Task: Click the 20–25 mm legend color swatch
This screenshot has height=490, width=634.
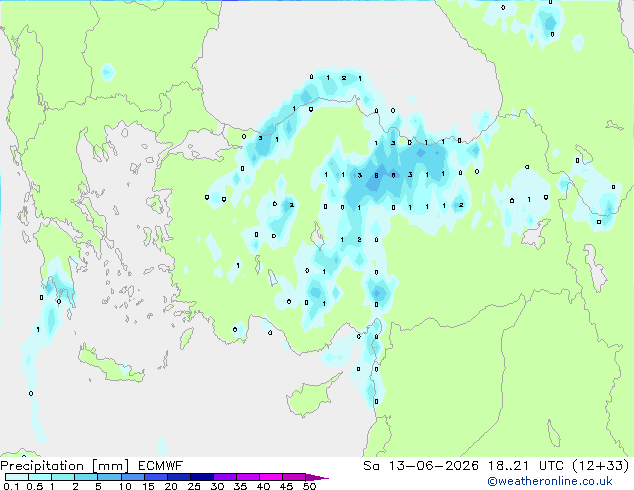Action: 179,477
